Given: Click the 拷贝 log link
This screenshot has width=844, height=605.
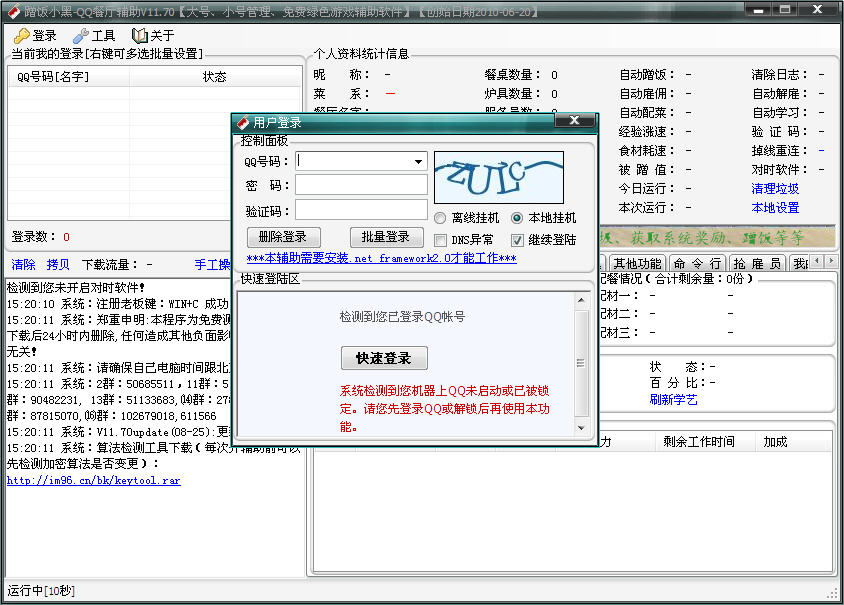Looking at the screenshot, I should coord(58,265).
